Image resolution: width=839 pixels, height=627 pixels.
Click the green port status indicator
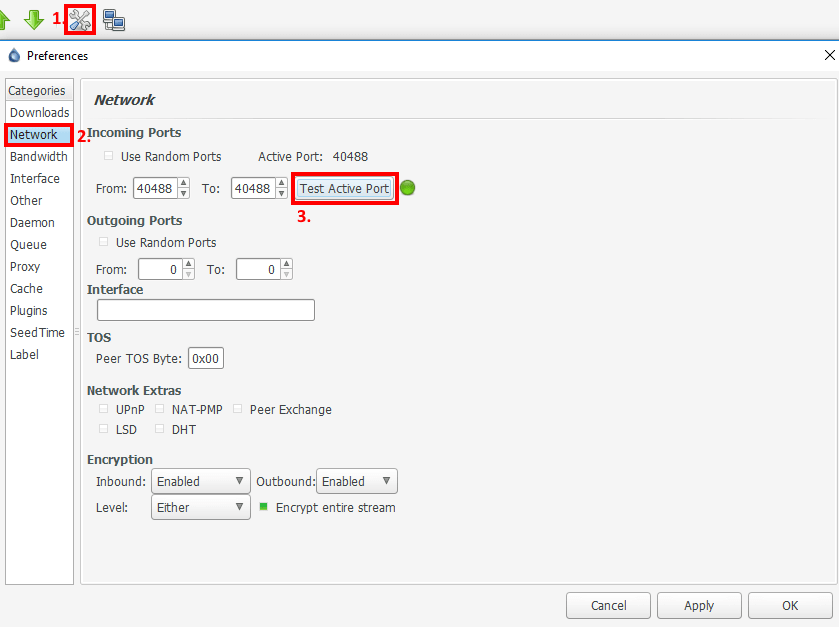pyautogui.click(x=408, y=188)
